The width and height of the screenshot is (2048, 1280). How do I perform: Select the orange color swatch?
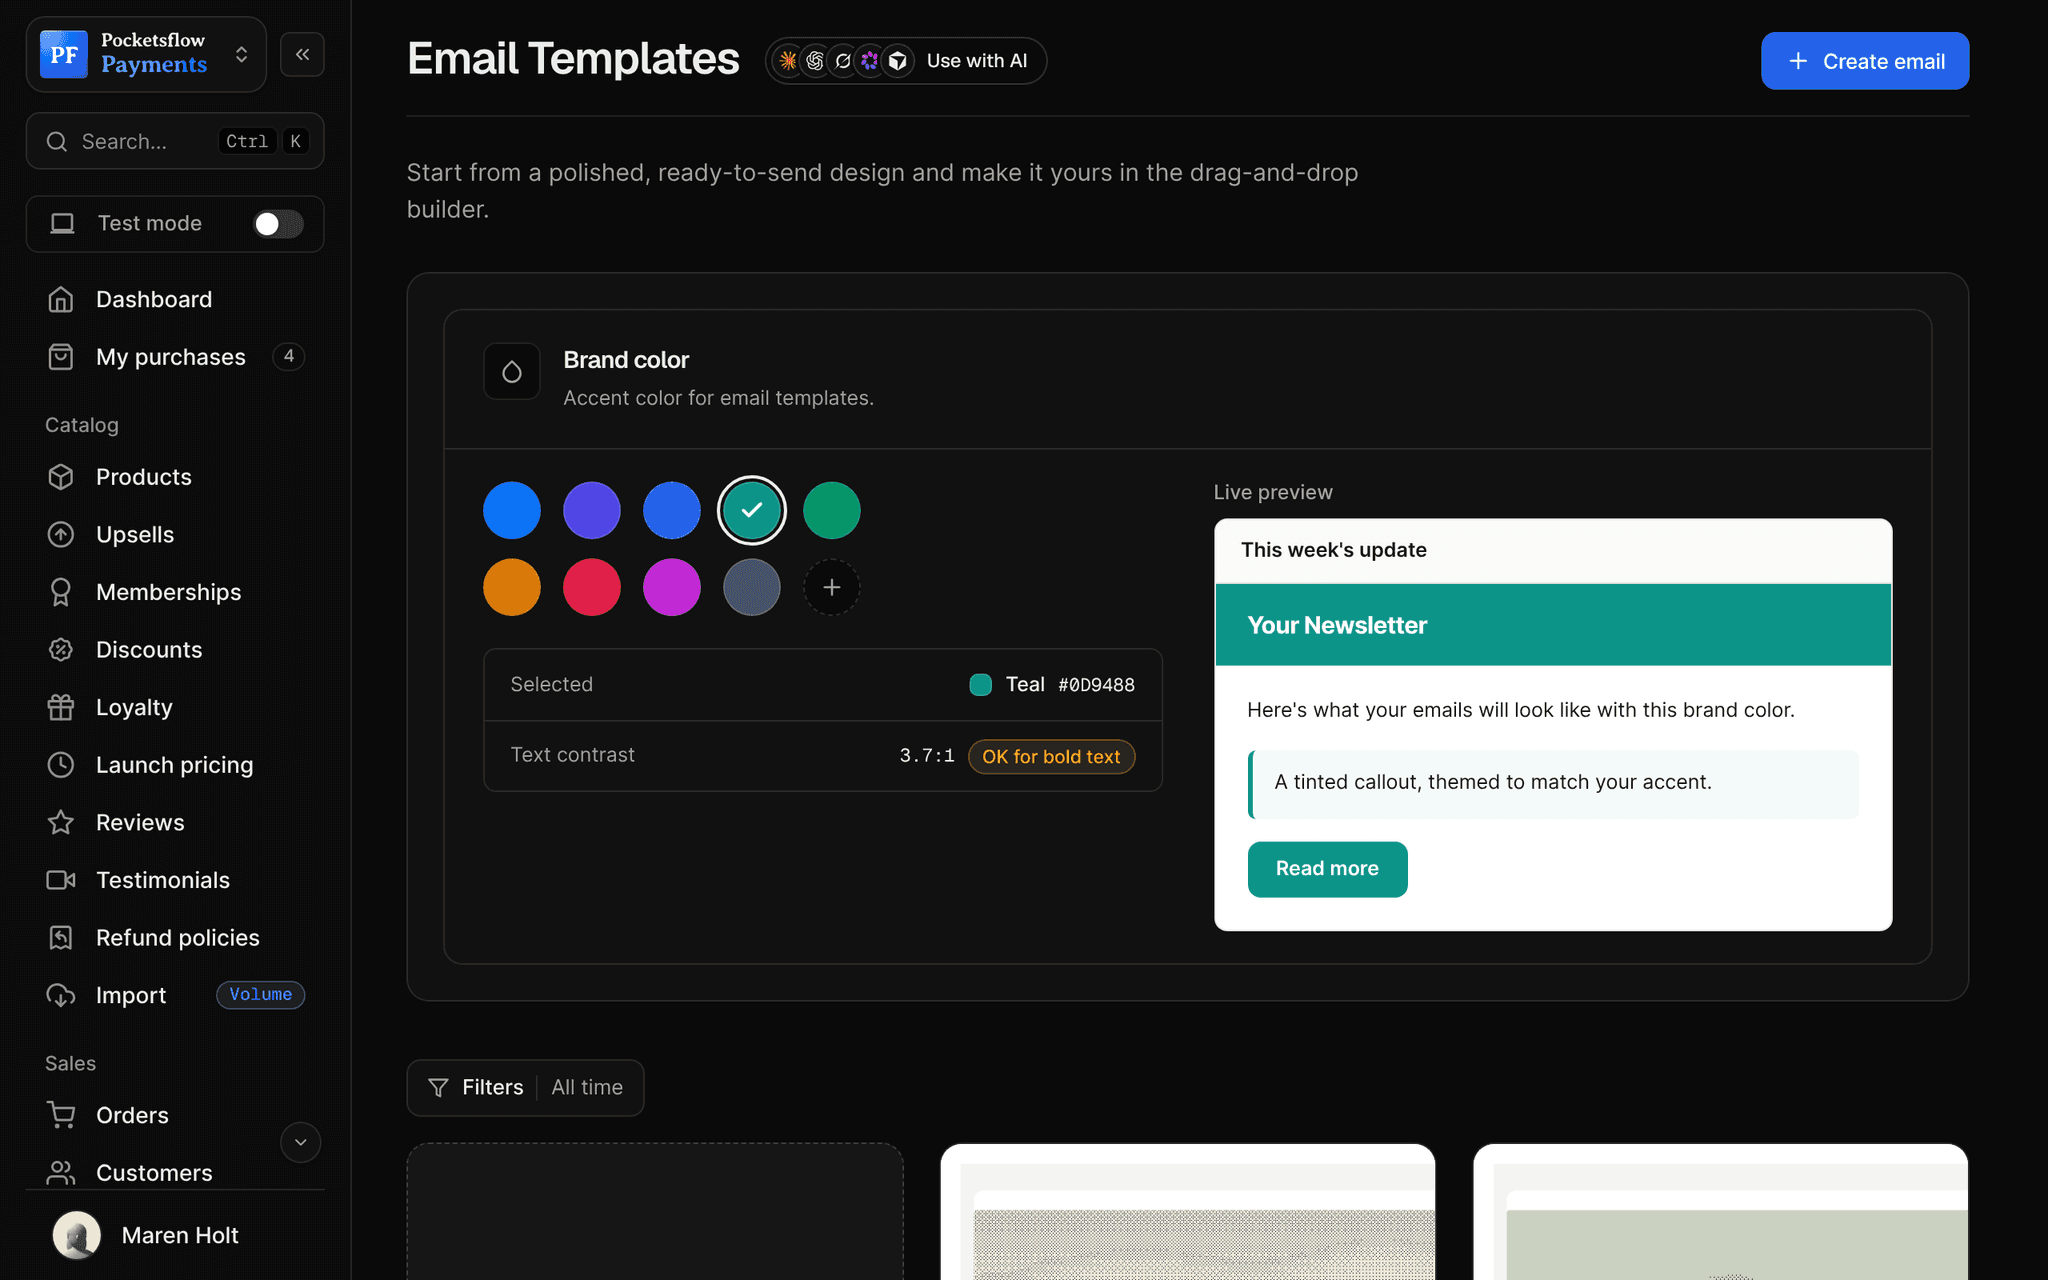pyautogui.click(x=512, y=587)
